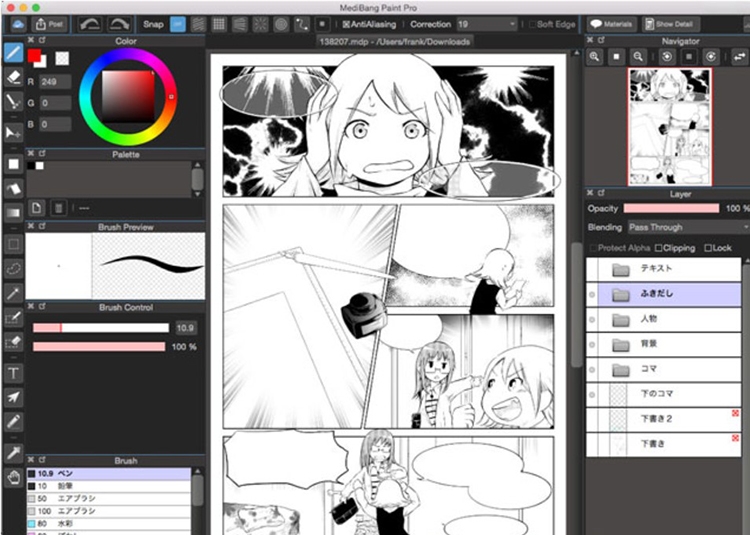This screenshot has height=535, width=750.
Task: Switch to the 138207.mdp document tab
Action: pyautogui.click(x=395, y=42)
